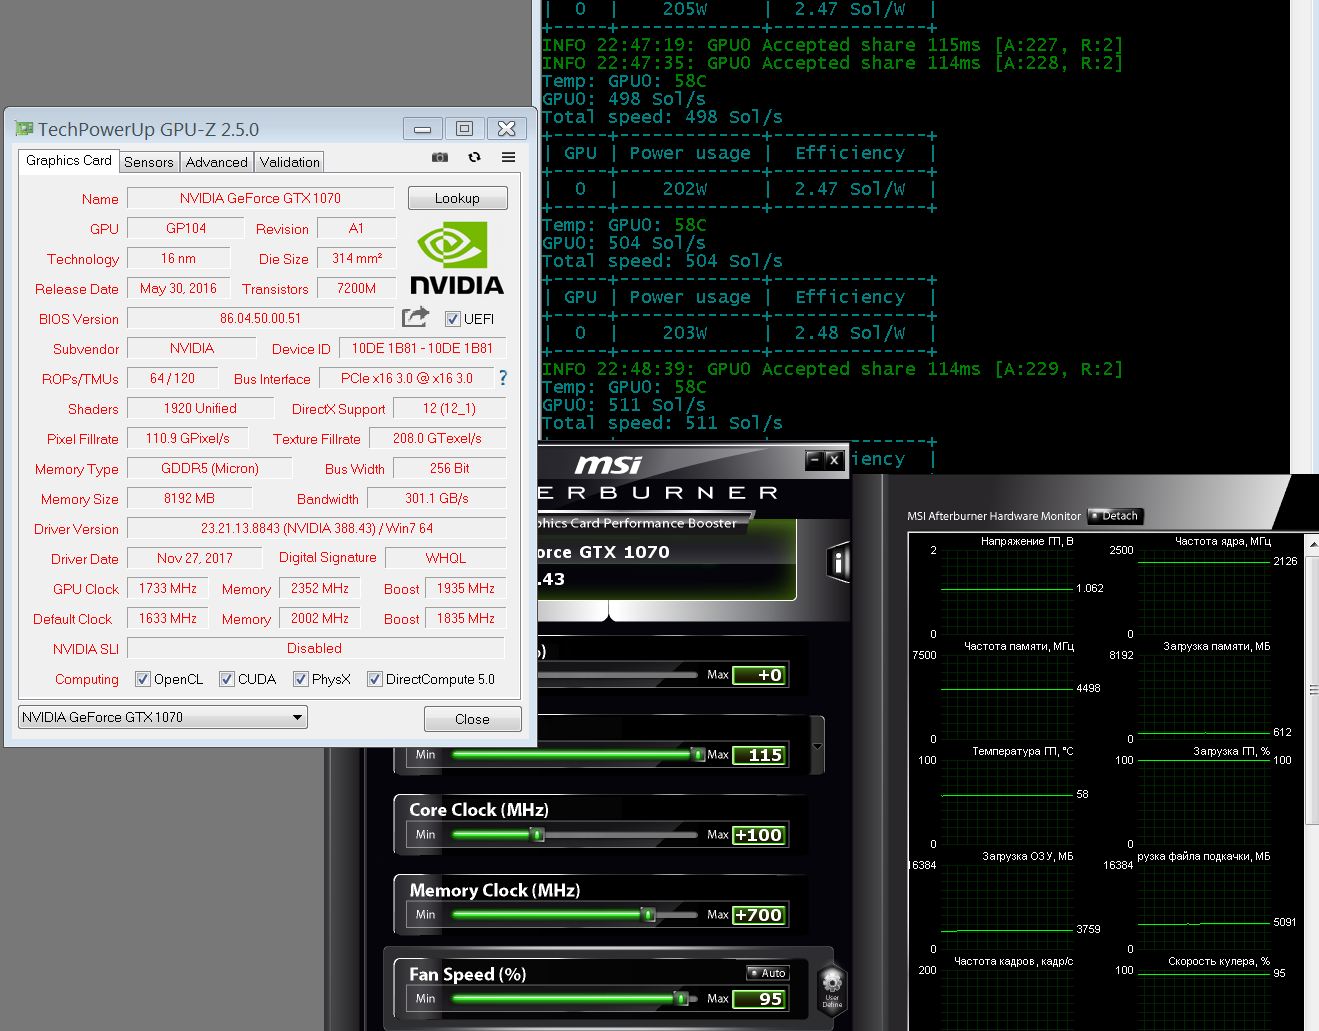Screen dimensions: 1319x1031
Task: Open the NVIDIA GeForce GTX 1070 dropdown
Action: (163, 717)
